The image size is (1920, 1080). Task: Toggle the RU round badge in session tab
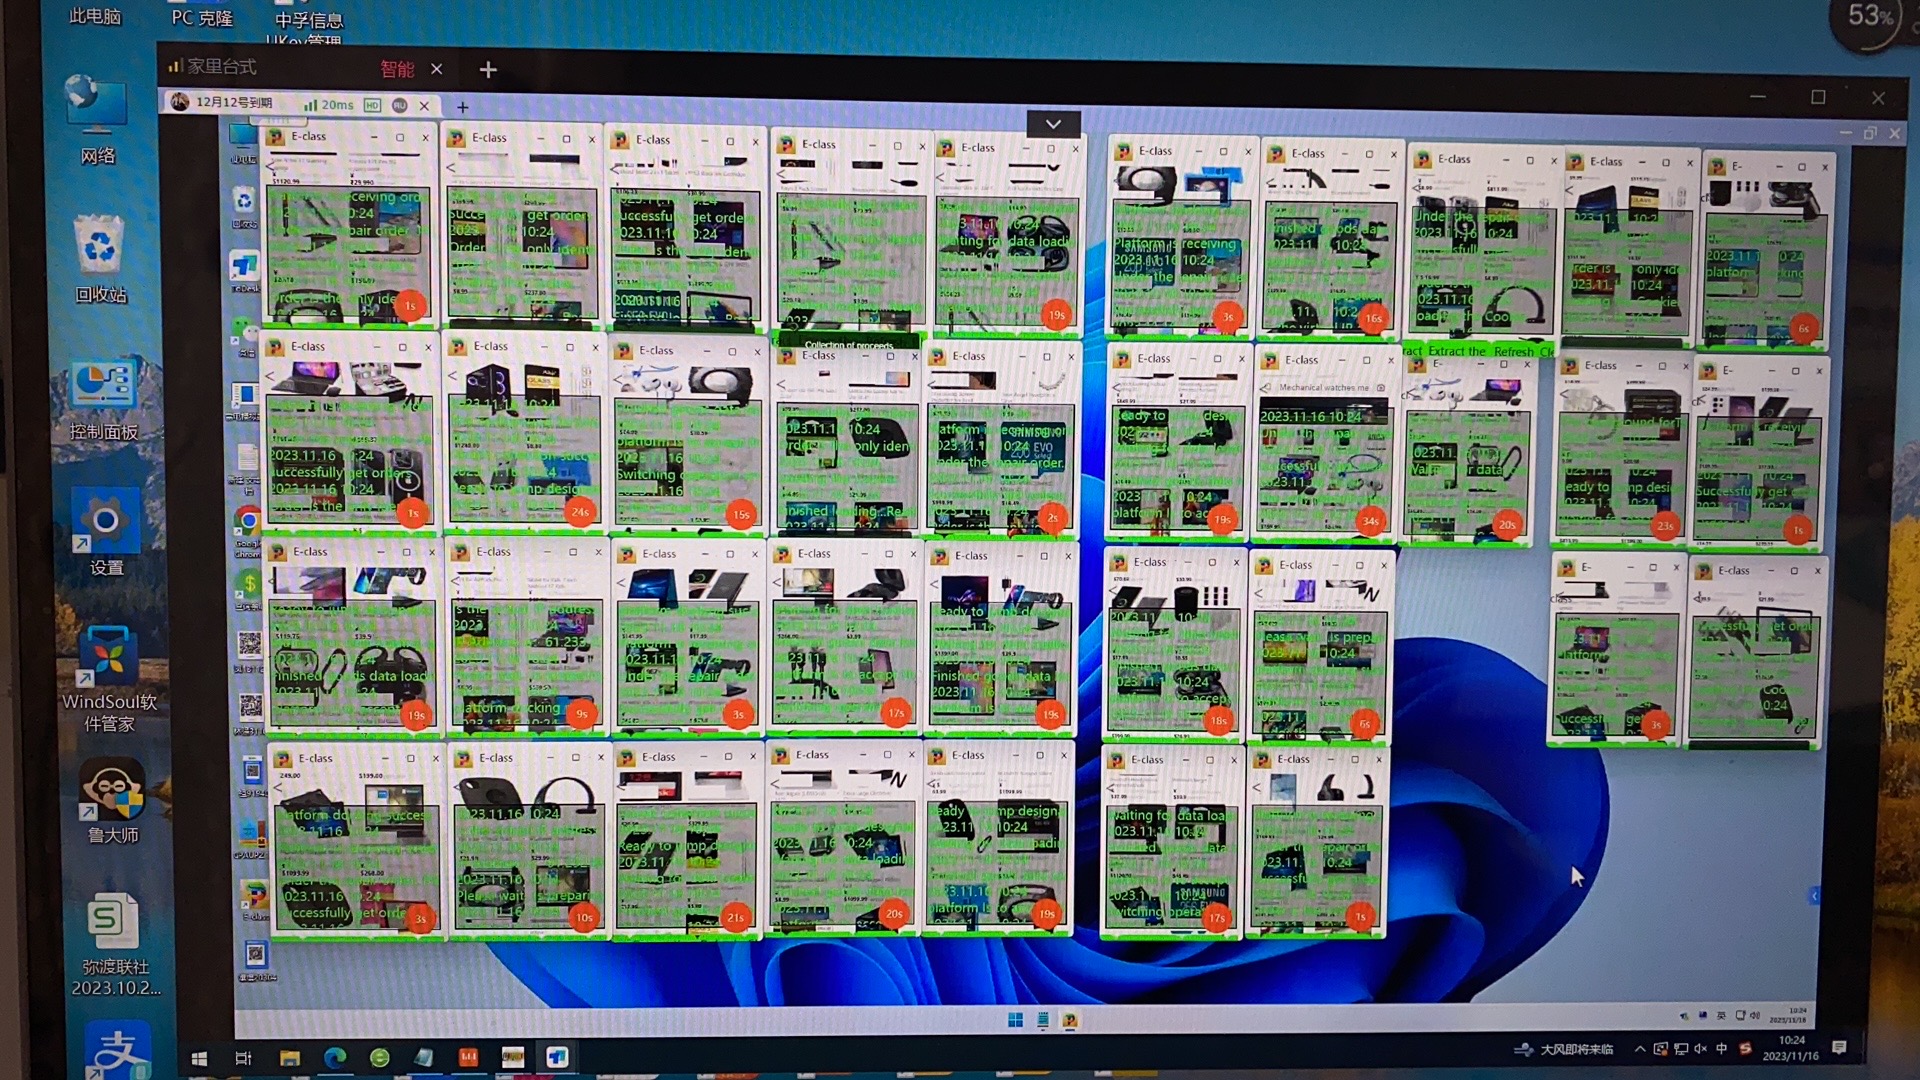pos(399,105)
